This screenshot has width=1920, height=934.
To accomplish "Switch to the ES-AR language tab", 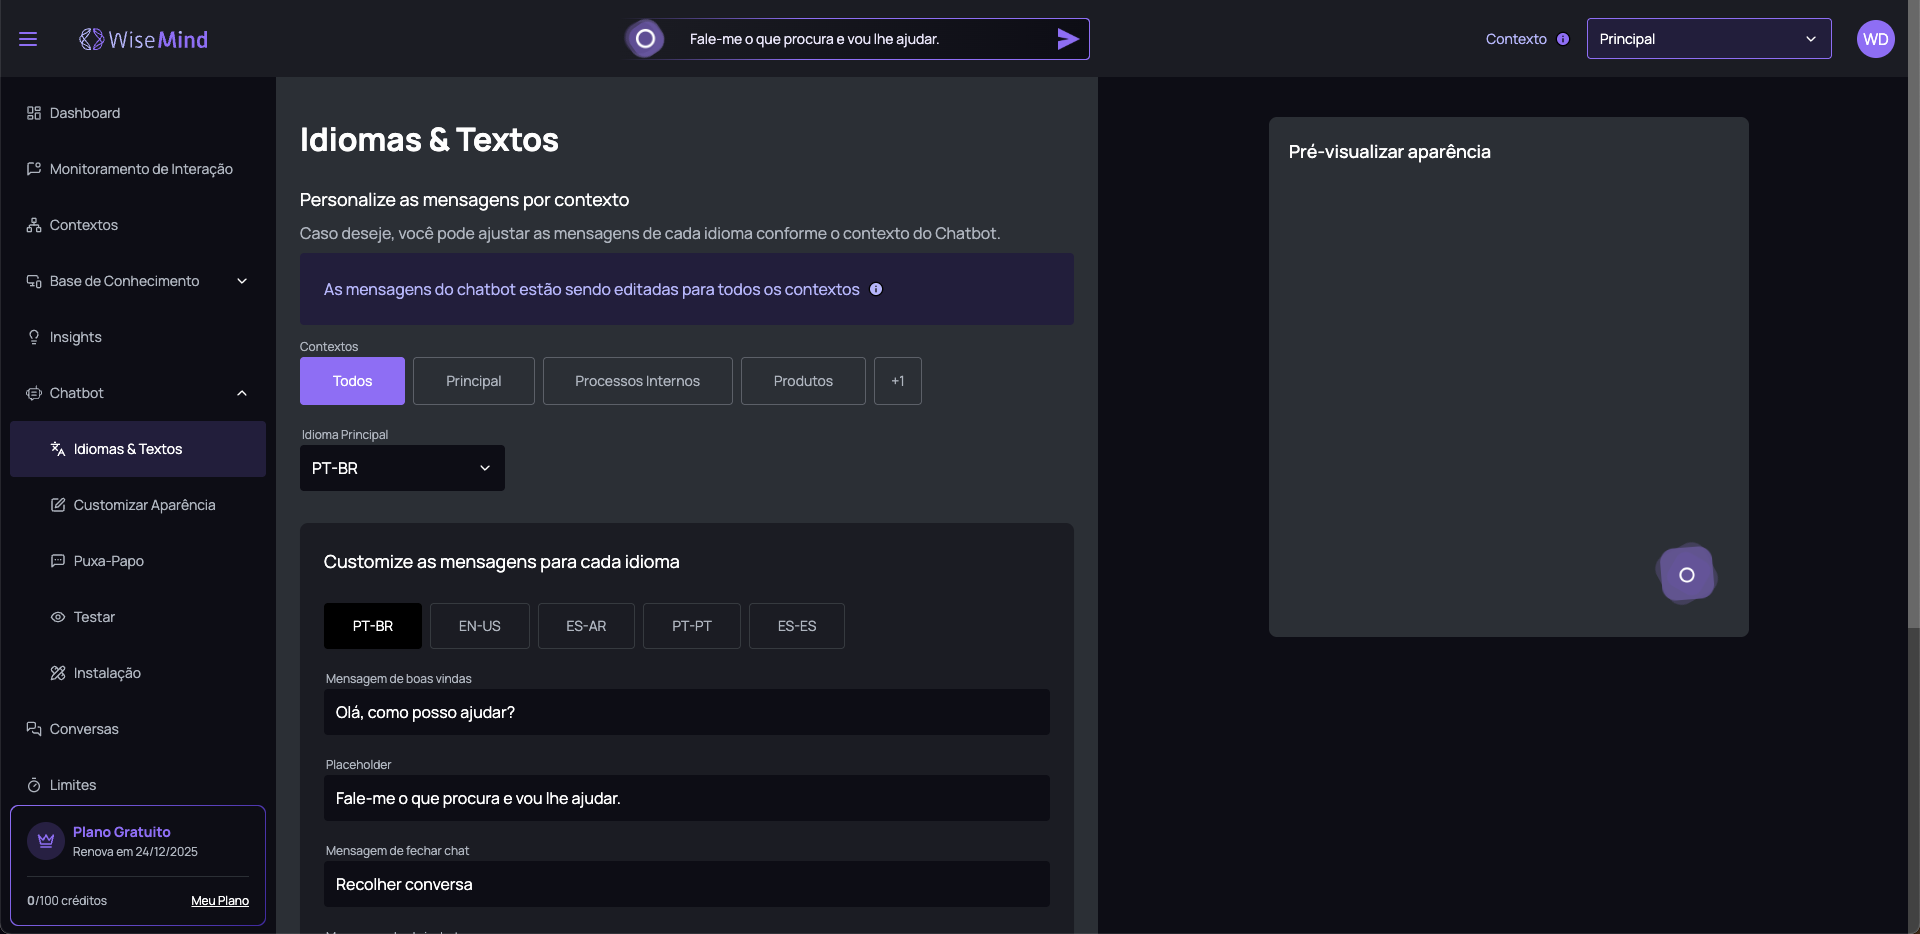I will (586, 626).
